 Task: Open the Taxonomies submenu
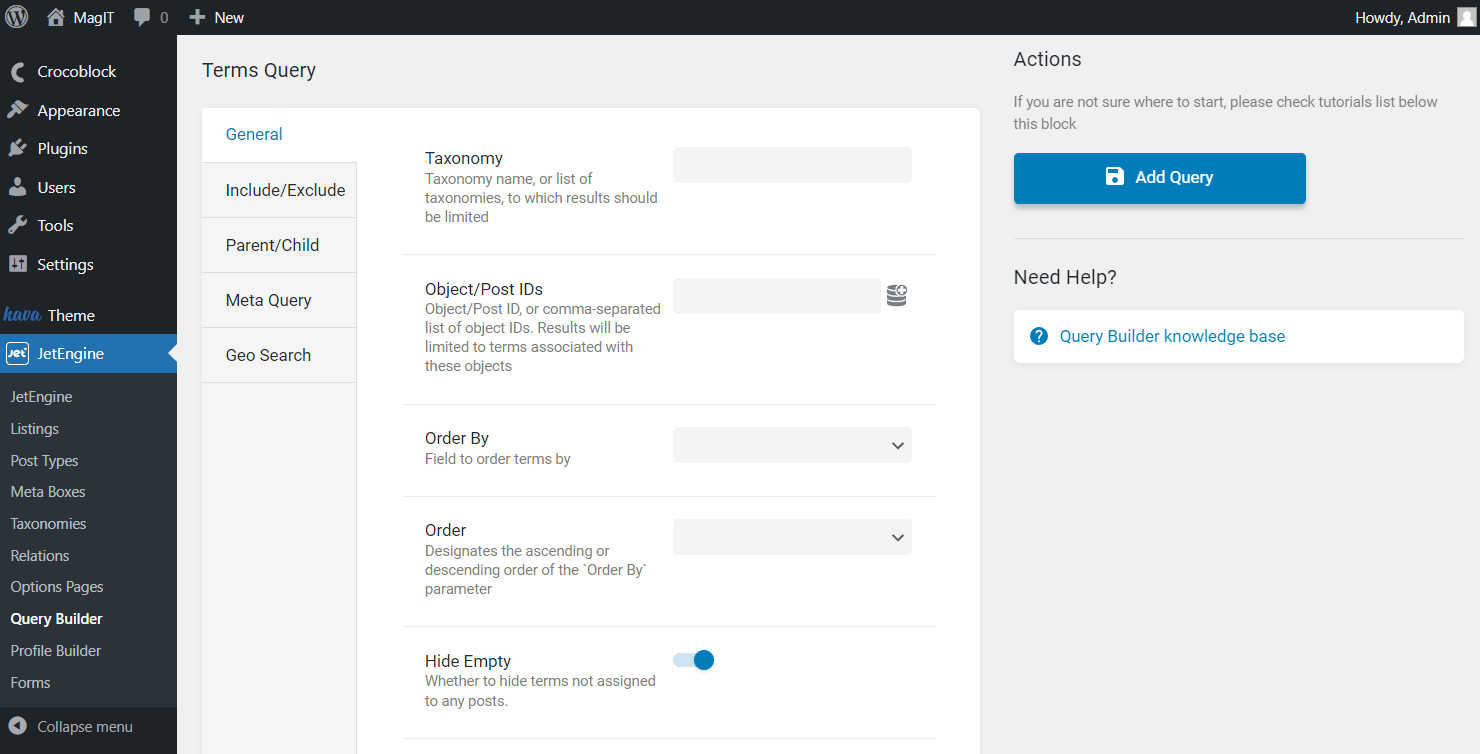(x=49, y=524)
